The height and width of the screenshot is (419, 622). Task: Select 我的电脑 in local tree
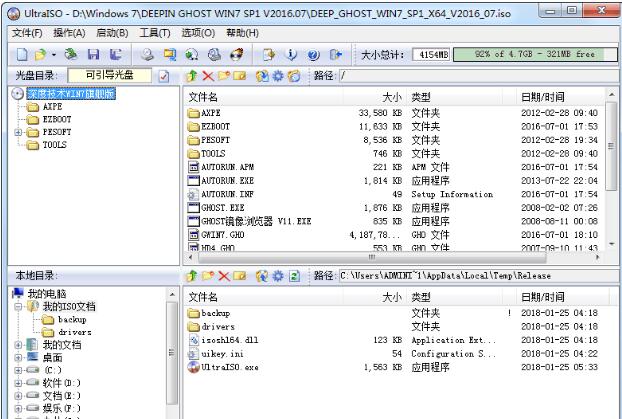pos(47,294)
